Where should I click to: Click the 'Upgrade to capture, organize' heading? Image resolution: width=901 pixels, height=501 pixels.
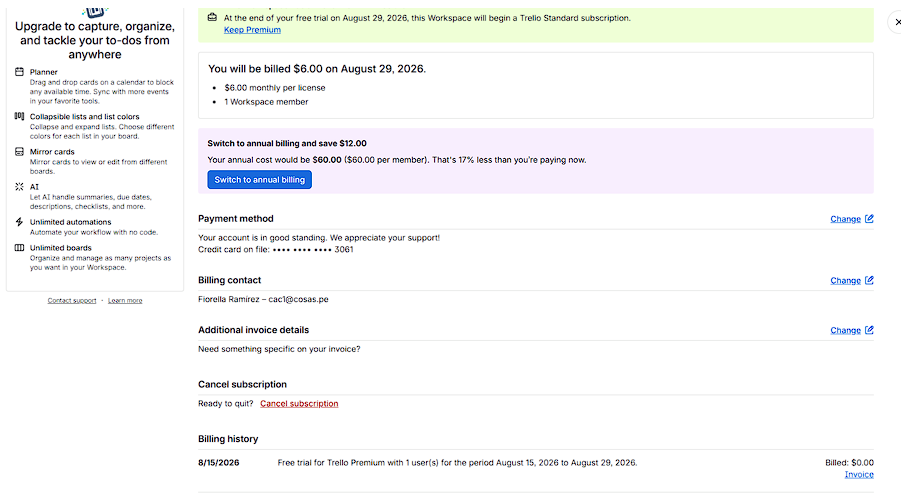tap(95, 40)
